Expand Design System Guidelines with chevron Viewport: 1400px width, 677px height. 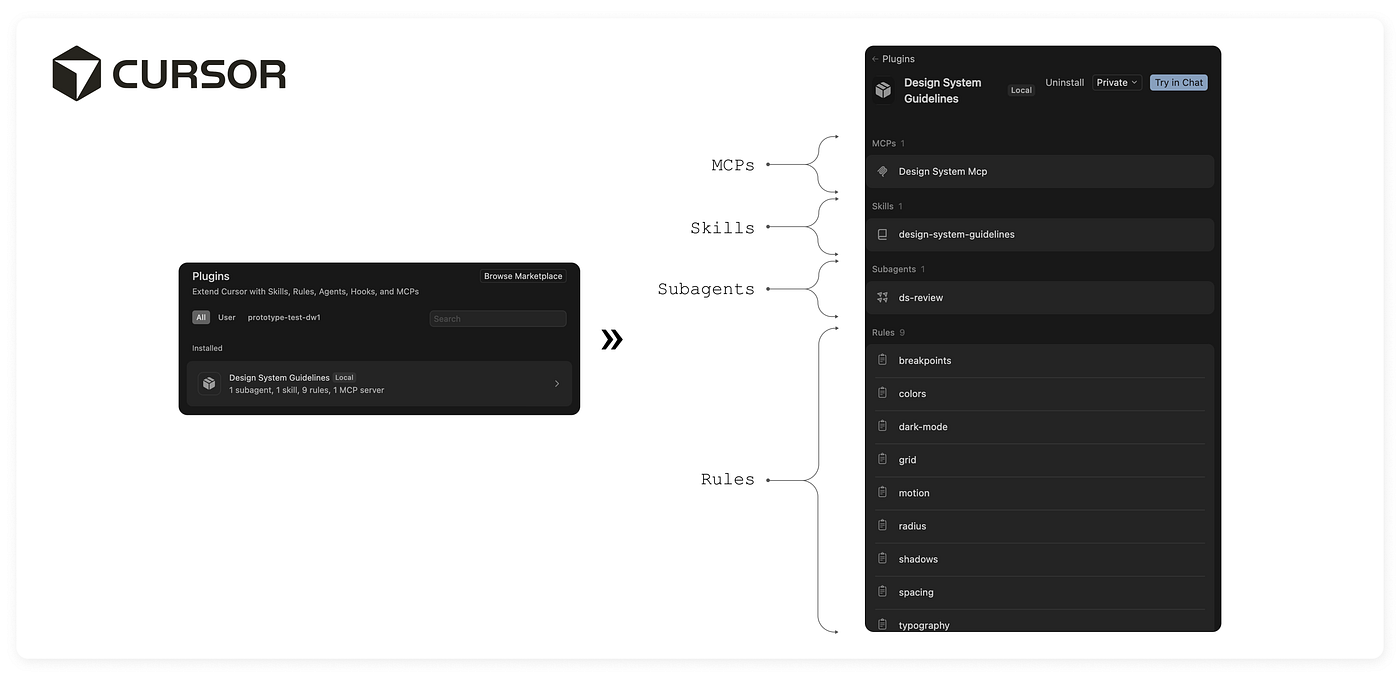pos(557,384)
